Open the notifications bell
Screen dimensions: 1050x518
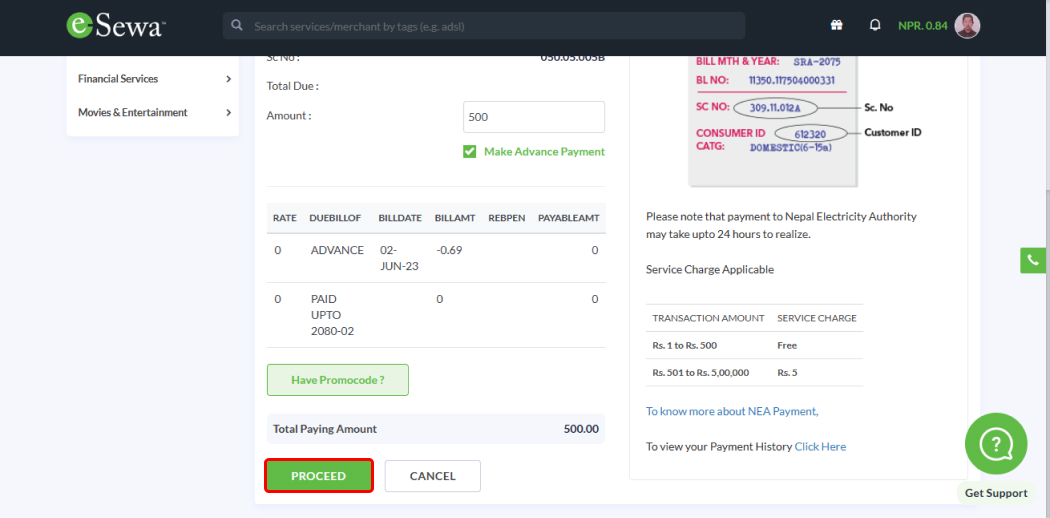(x=875, y=25)
